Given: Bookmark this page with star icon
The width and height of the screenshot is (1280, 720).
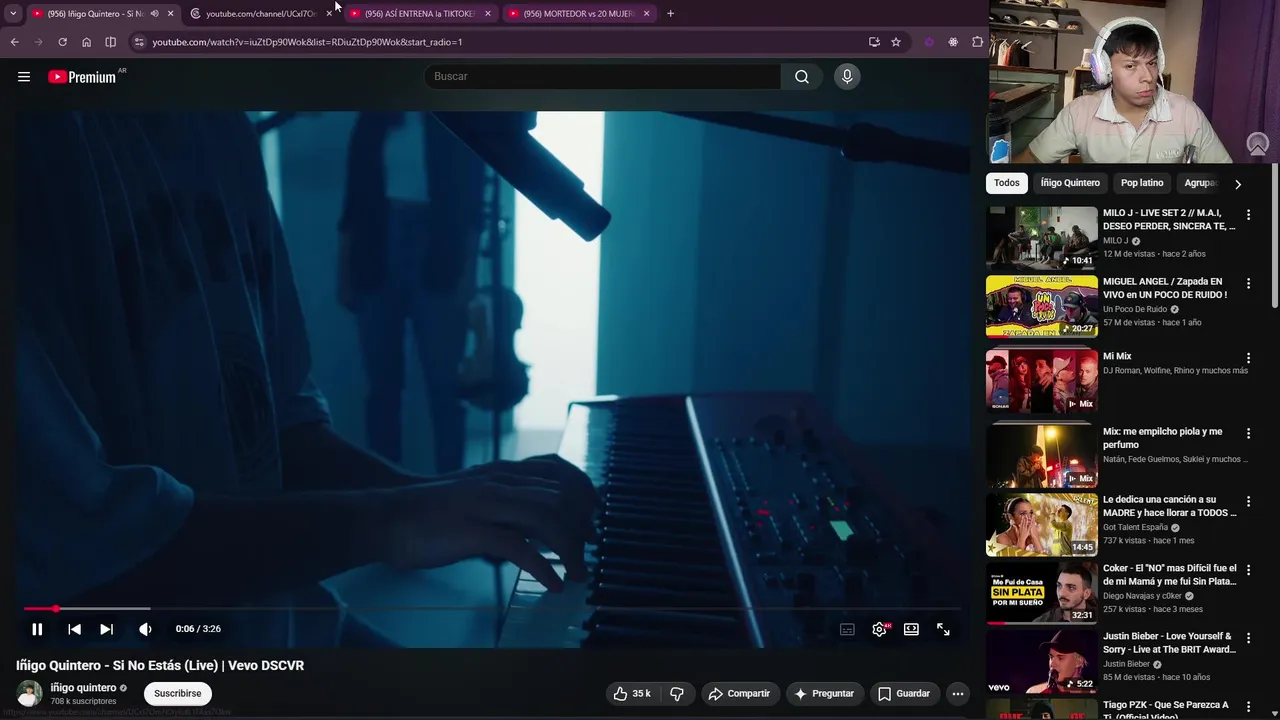Looking at the screenshot, I should click(x=896, y=42).
